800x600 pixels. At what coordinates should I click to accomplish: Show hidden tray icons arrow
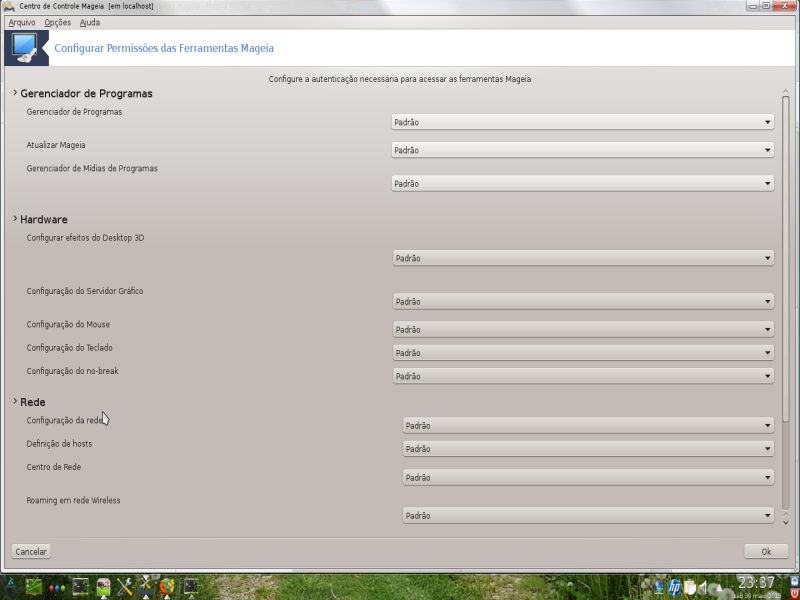(717, 588)
